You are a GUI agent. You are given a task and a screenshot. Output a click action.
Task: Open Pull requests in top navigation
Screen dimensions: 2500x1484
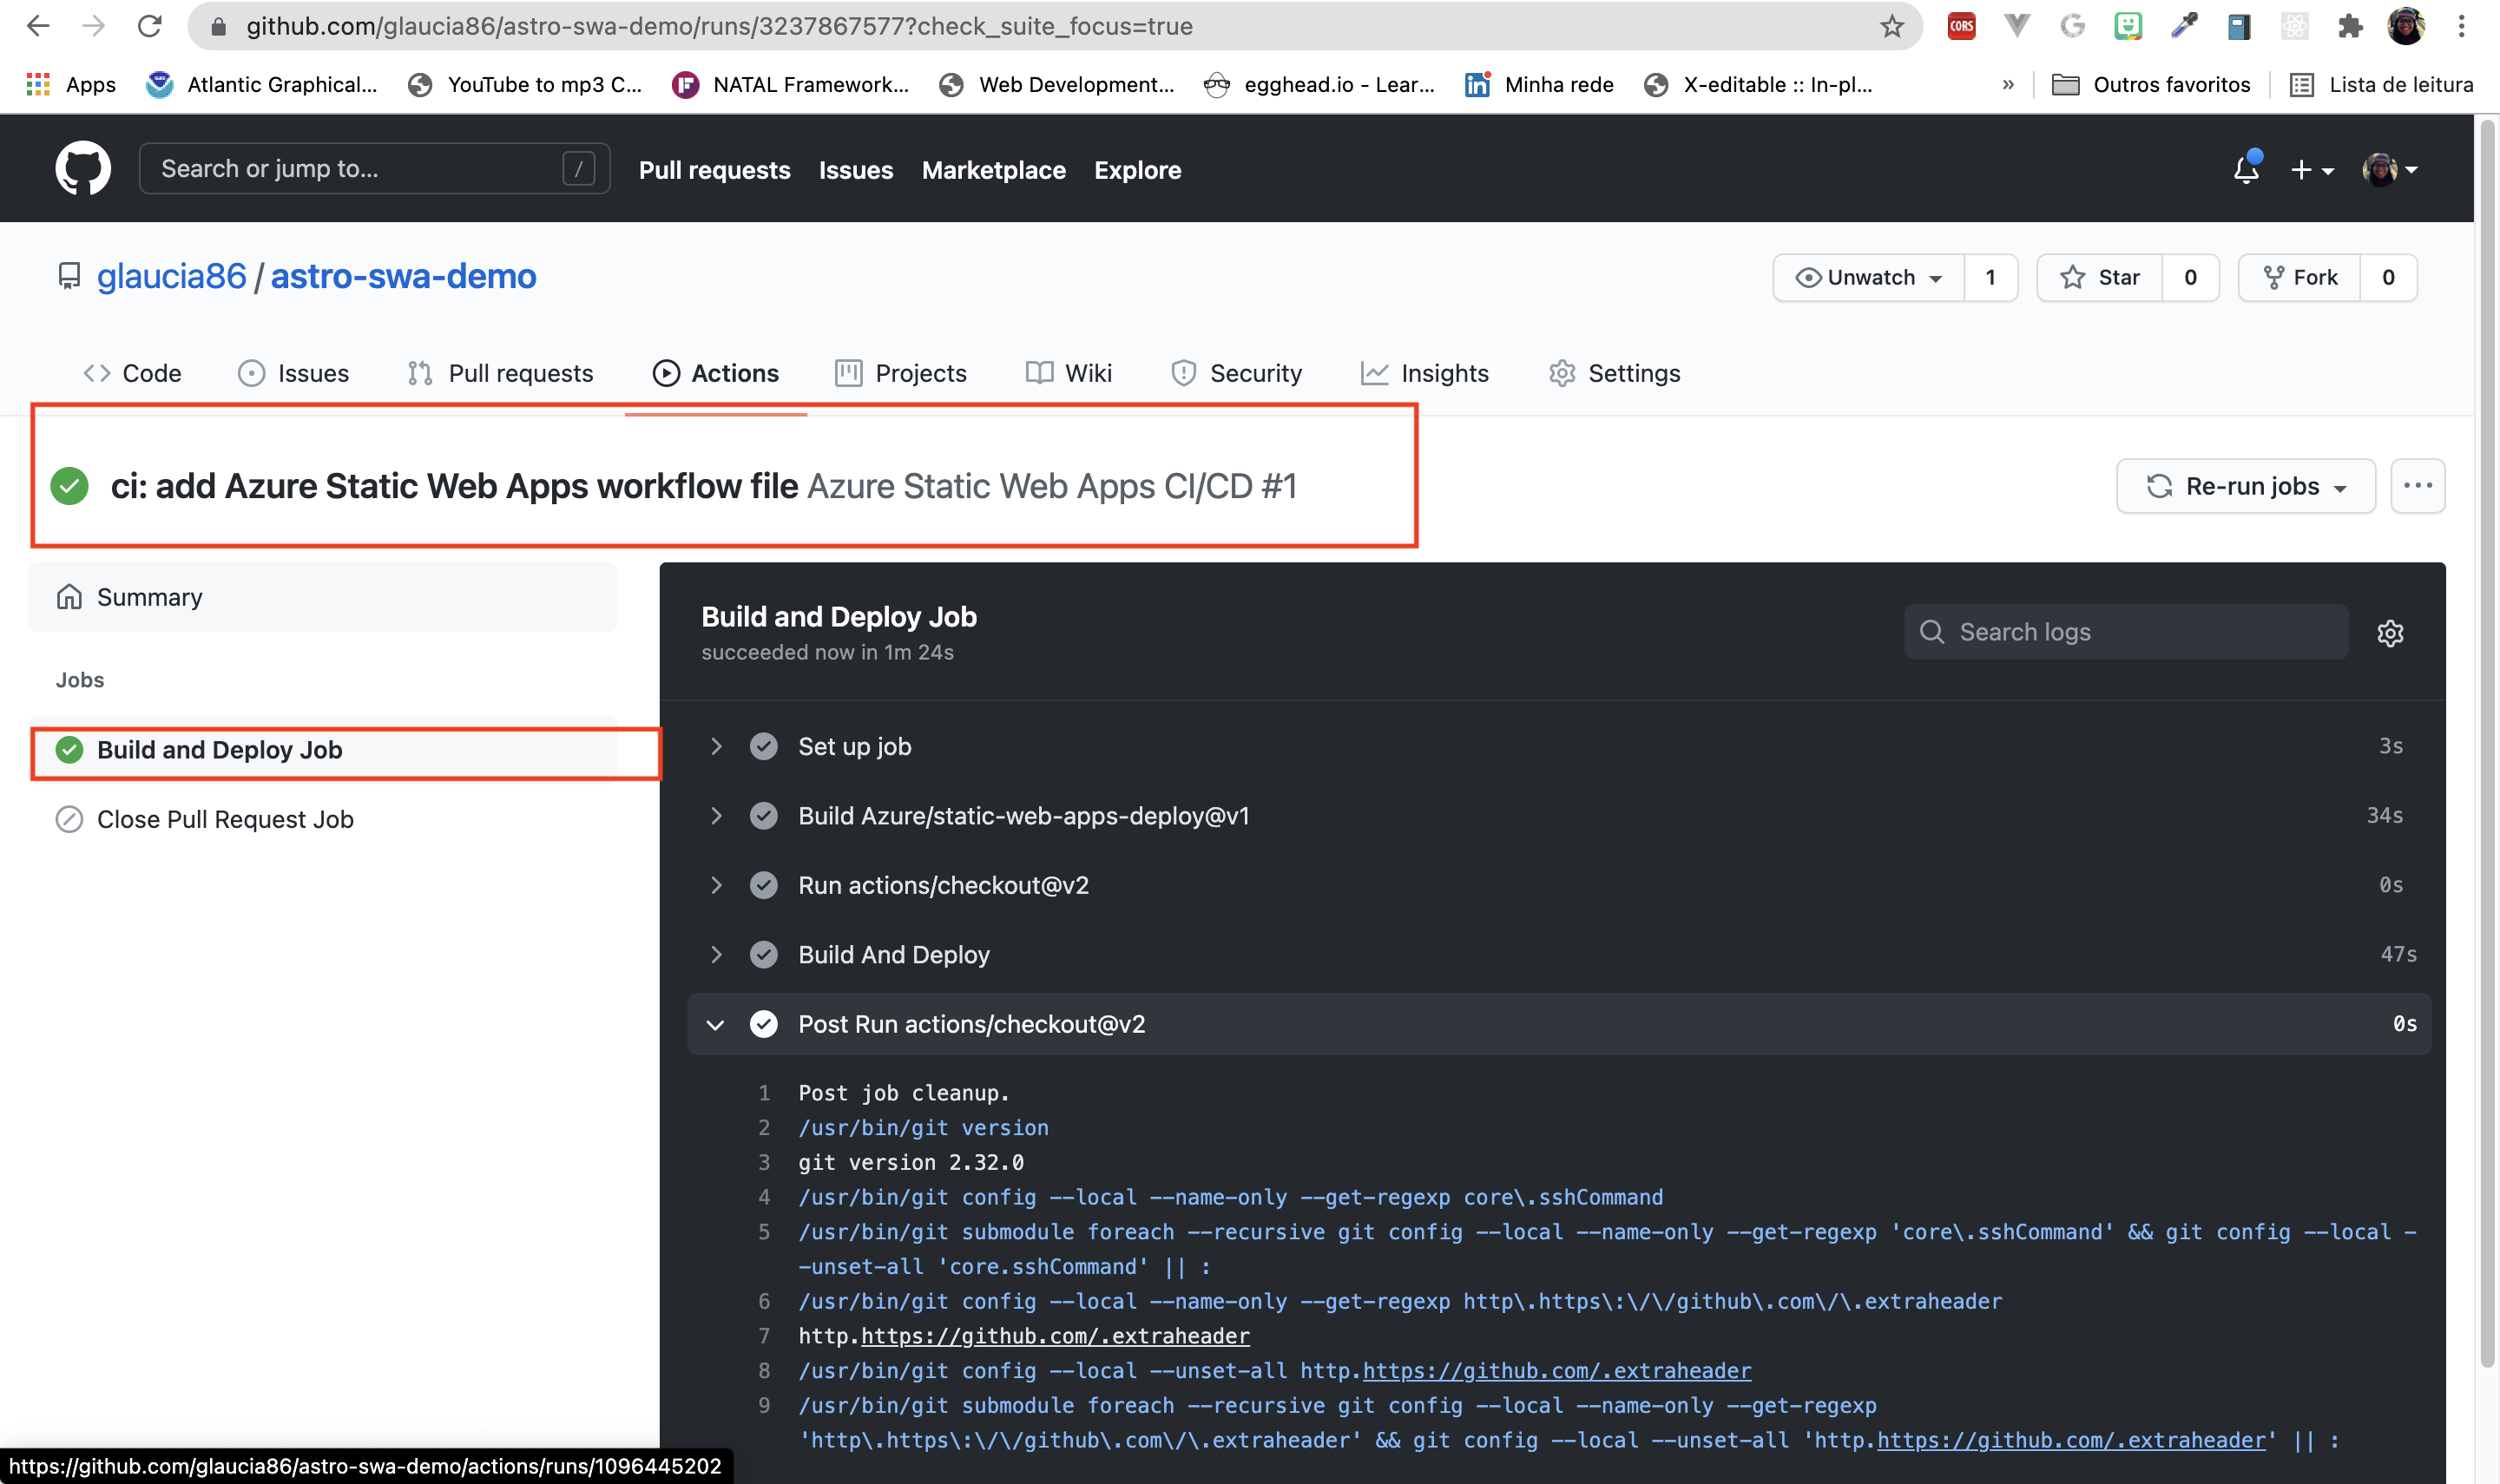714,170
